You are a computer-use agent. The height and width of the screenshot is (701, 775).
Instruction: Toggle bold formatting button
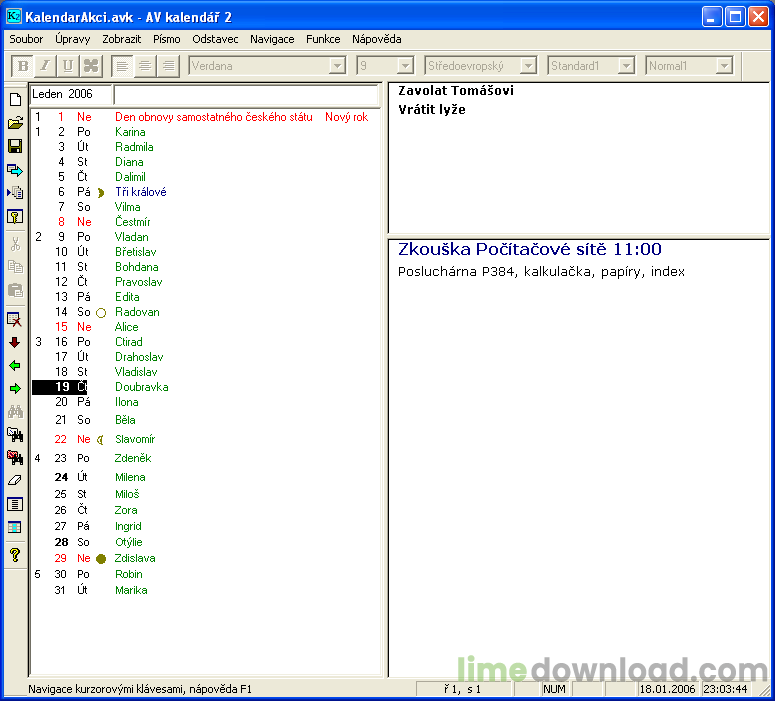(x=23, y=66)
